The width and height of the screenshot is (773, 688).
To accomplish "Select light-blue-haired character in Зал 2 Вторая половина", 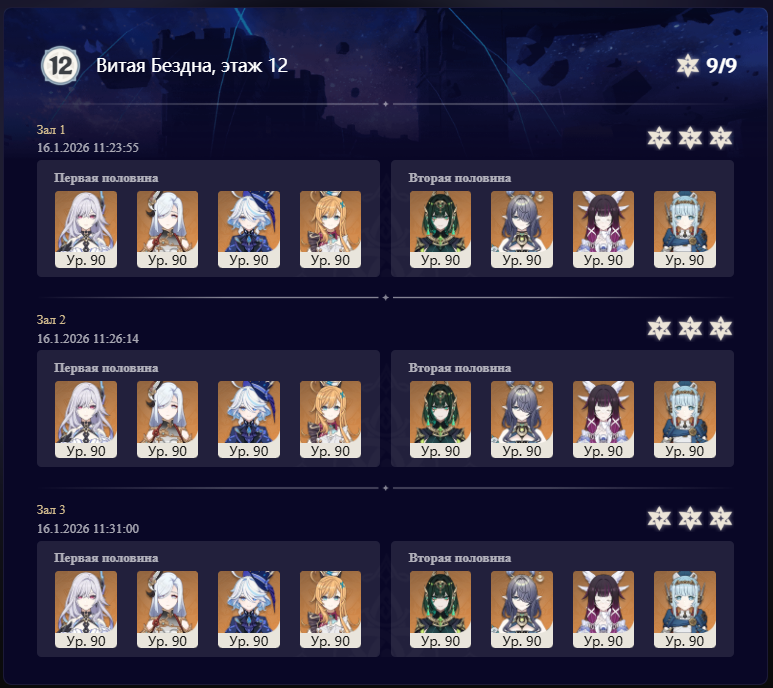I will [685, 420].
